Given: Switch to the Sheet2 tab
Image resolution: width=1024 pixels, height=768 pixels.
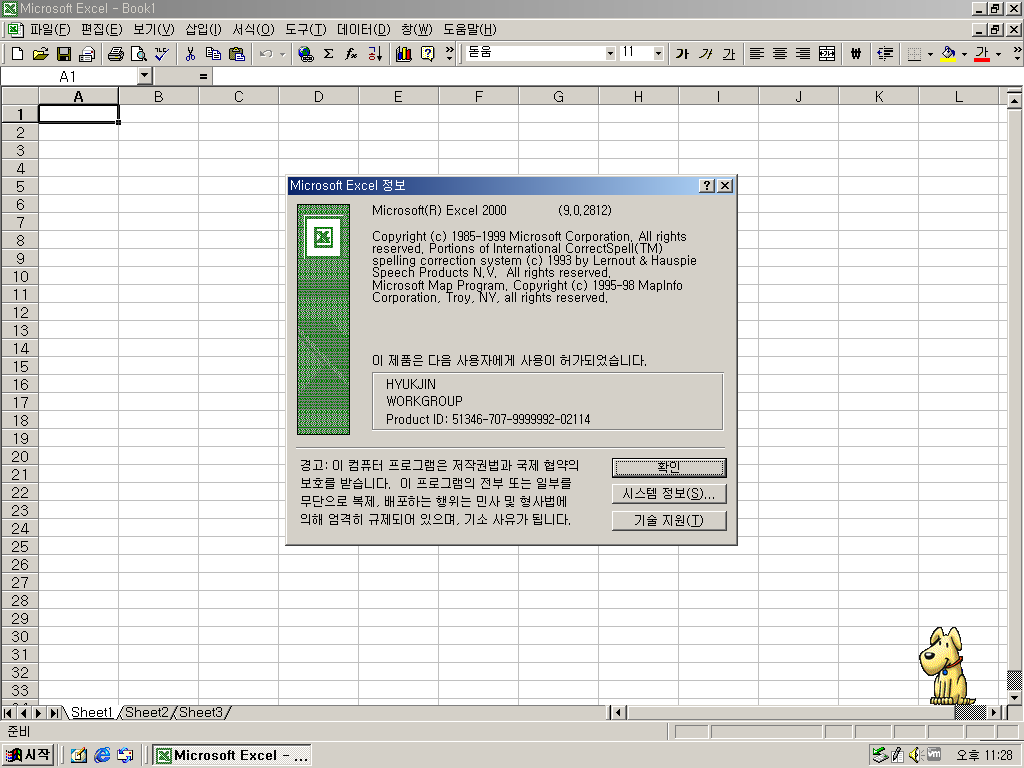Looking at the screenshot, I should pyautogui.click(x=146, y=712).
